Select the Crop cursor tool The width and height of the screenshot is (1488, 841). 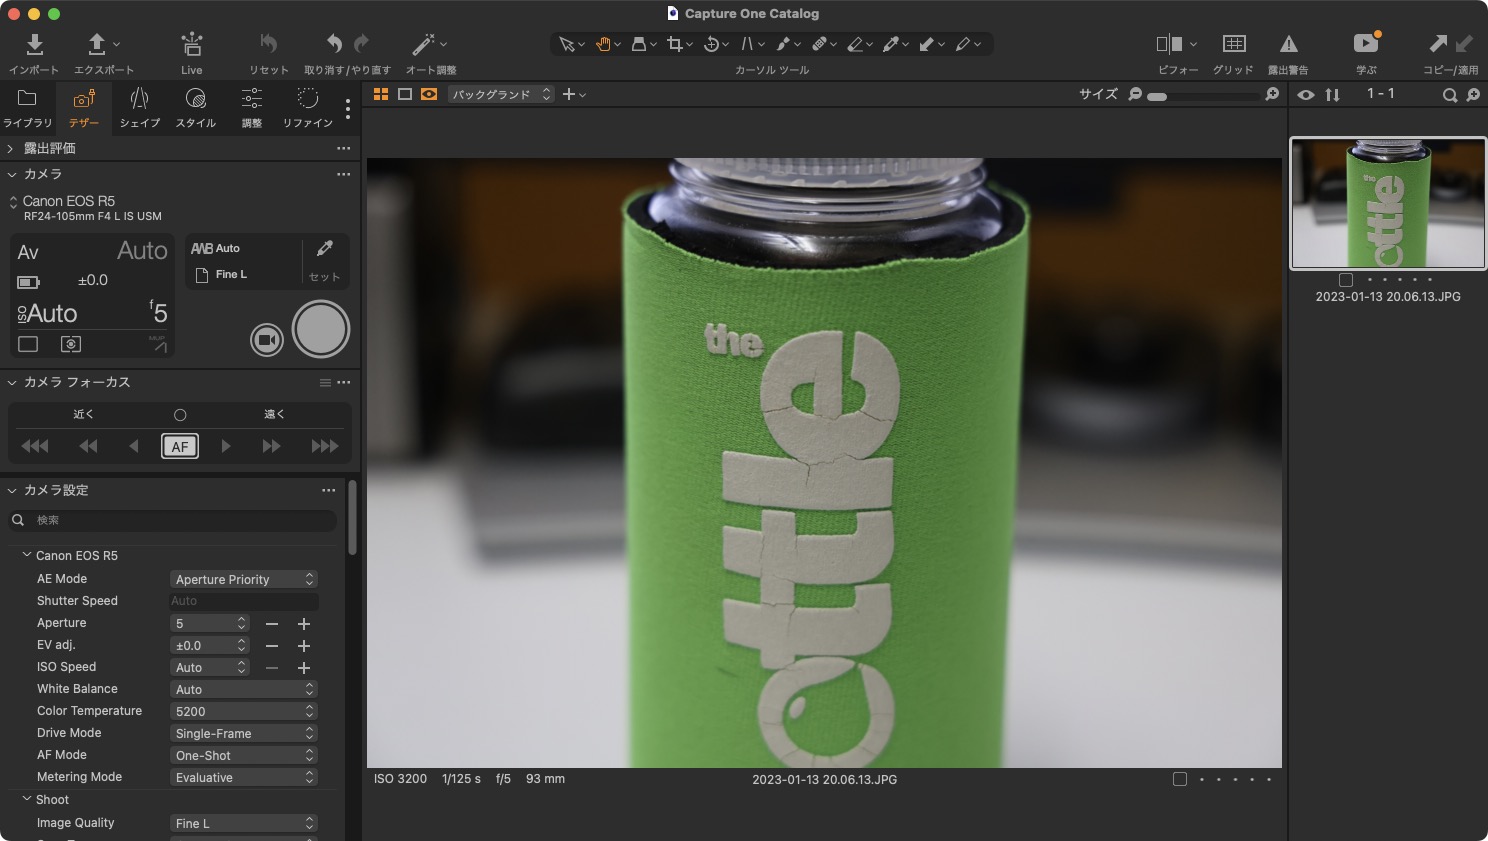(x=675, y=44)
